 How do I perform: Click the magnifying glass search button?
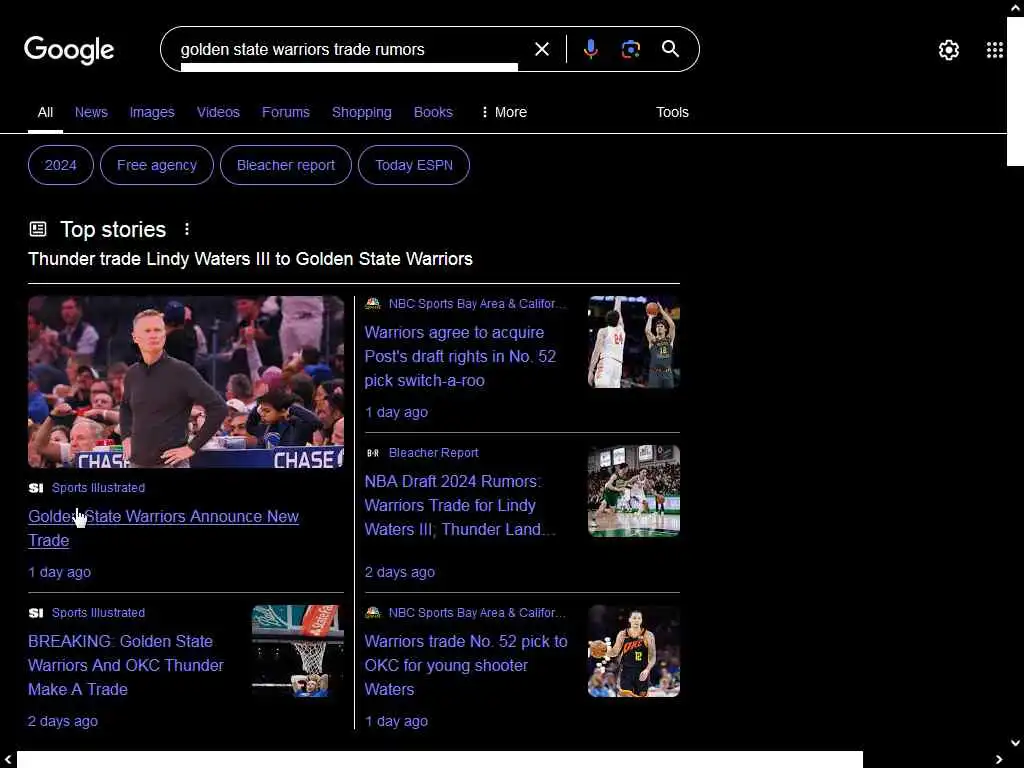670,49
